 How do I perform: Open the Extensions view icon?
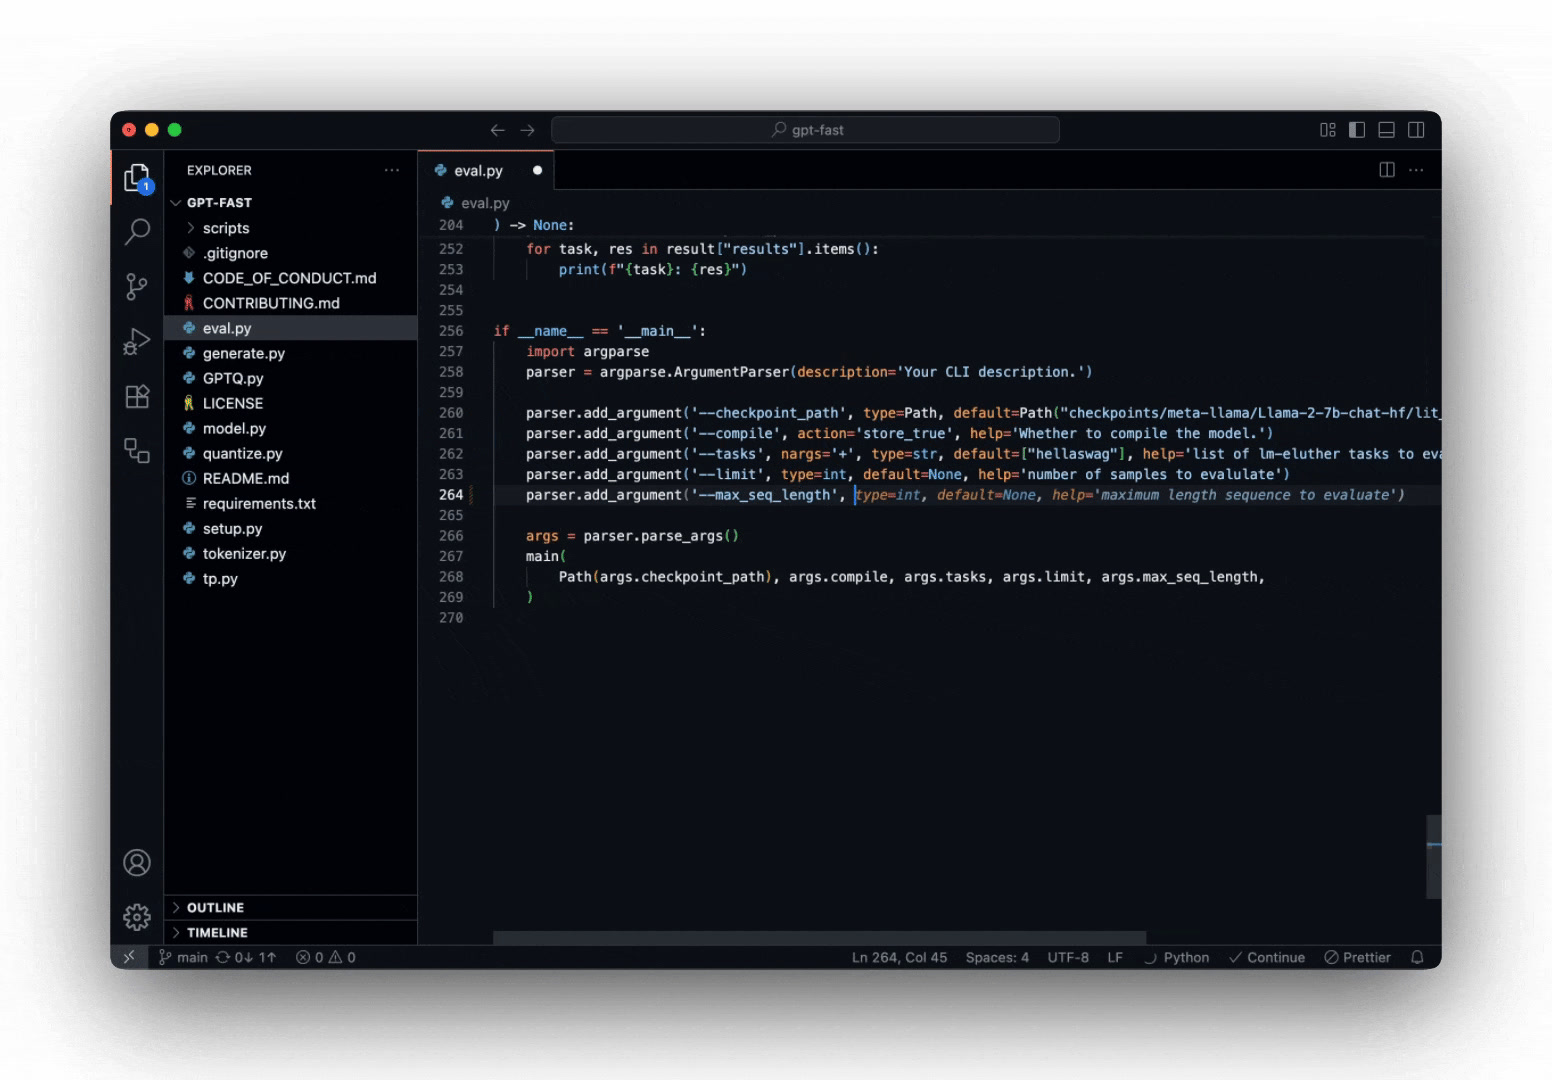point(137,396)
